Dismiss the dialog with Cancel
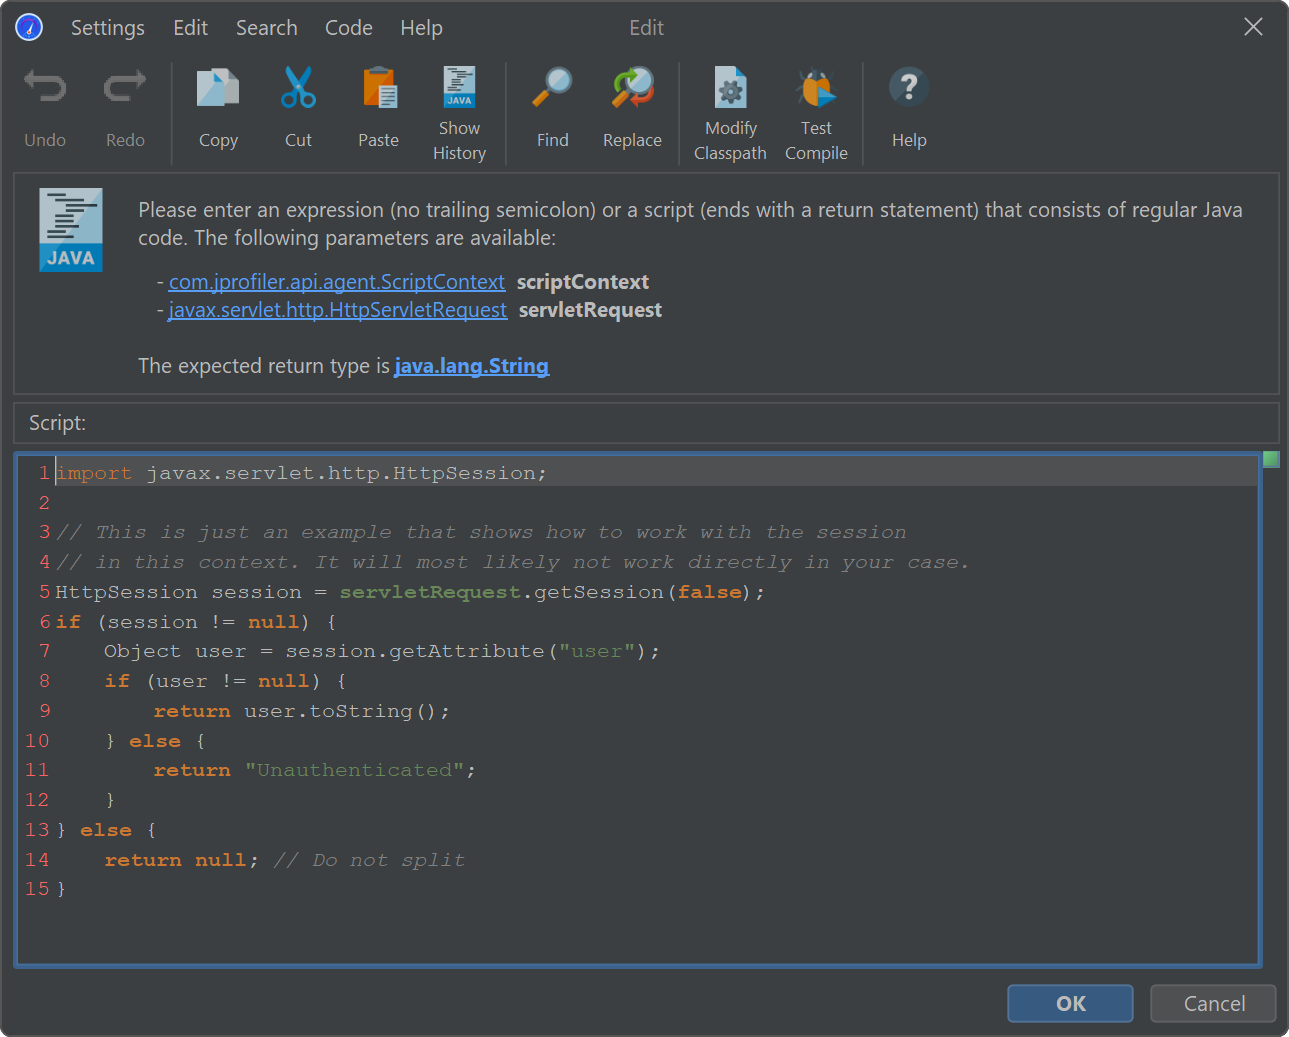The width and height of the screenshot is (1289, 1037). (x=1213, y=1003)
